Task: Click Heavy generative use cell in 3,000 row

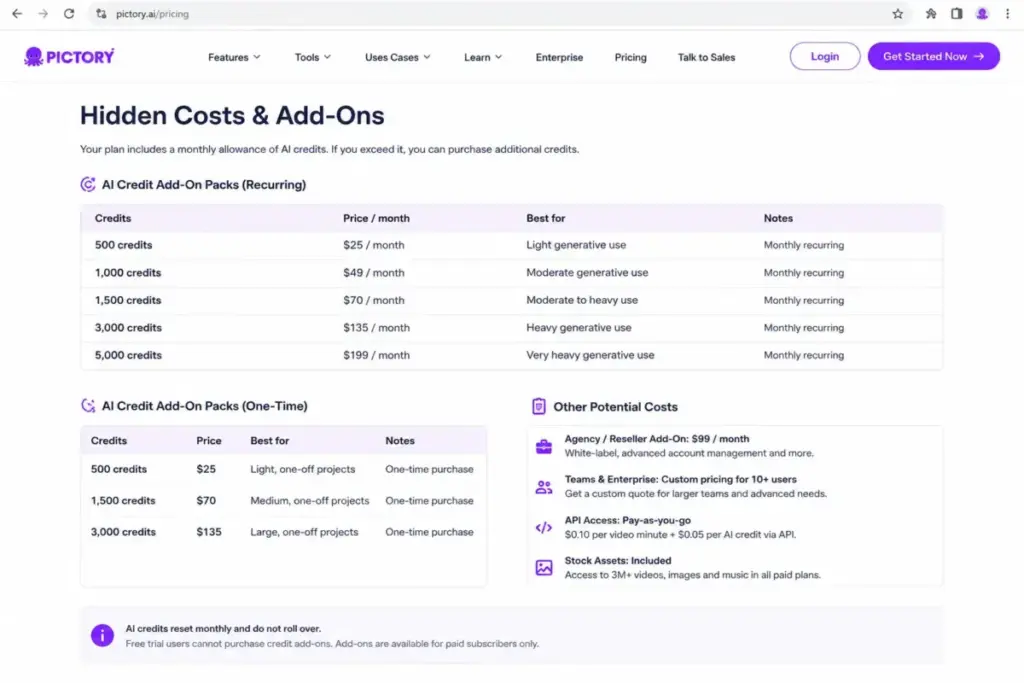Action: click(x=579, y=328)
